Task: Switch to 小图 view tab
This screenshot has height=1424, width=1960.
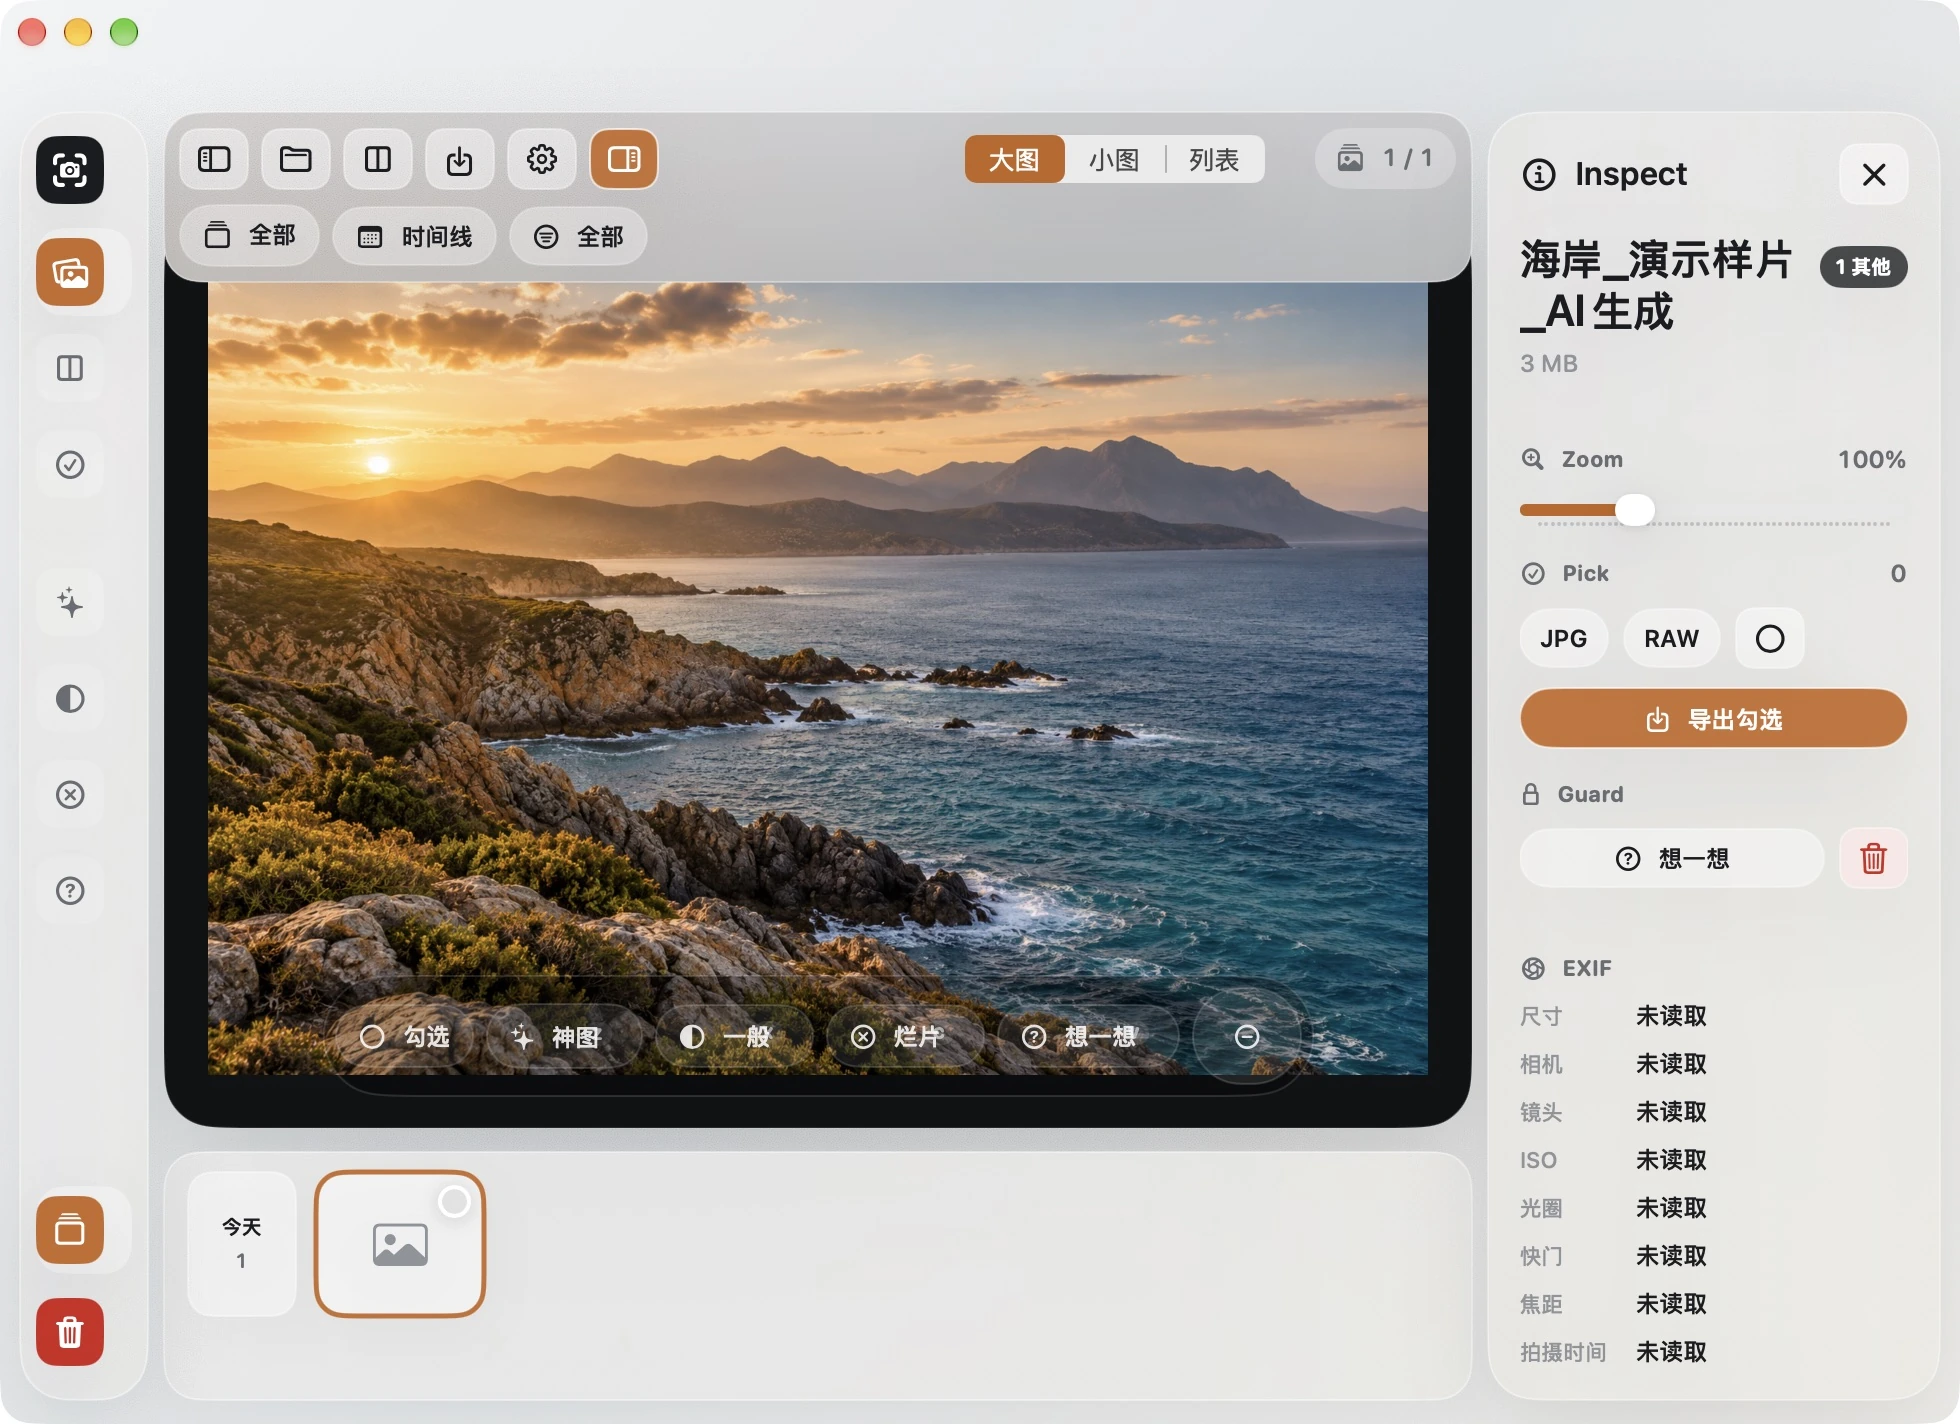Action: click(1114, 159)
